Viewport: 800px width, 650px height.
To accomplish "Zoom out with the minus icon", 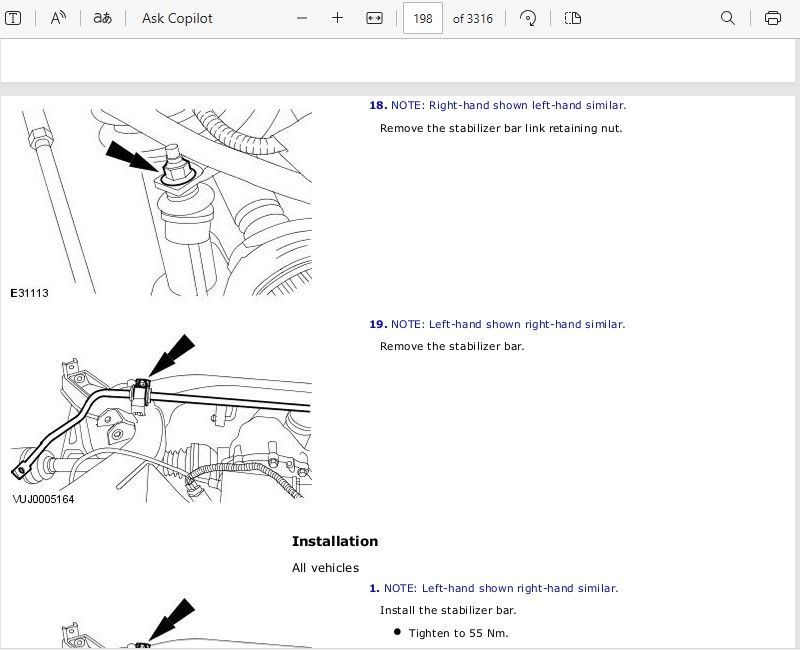I will (303, 18).
